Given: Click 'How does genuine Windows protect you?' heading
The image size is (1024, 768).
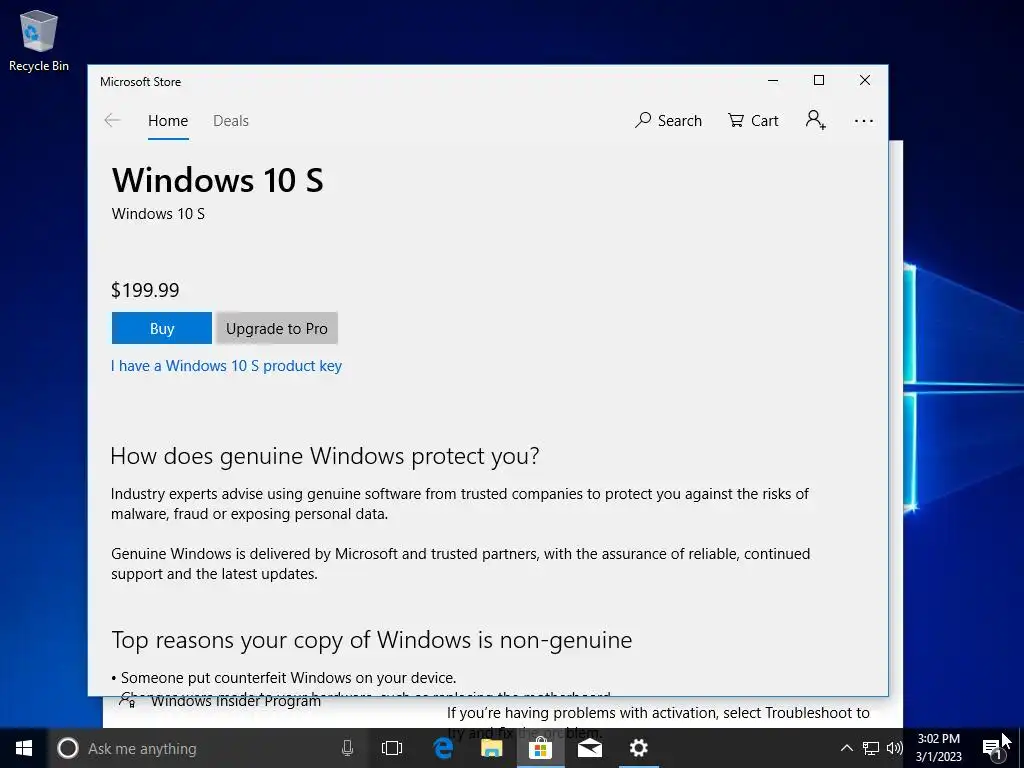Looking at the screenshot, I should pos(325,456).
